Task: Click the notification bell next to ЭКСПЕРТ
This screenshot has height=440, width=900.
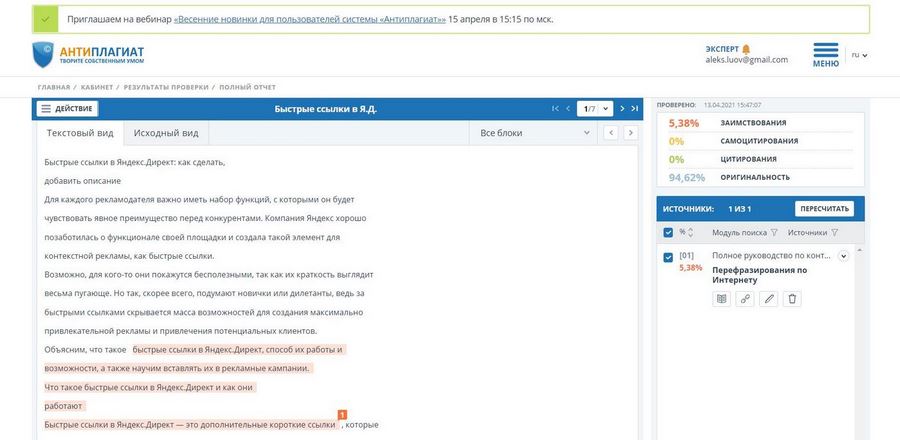Action: [746, 49]
